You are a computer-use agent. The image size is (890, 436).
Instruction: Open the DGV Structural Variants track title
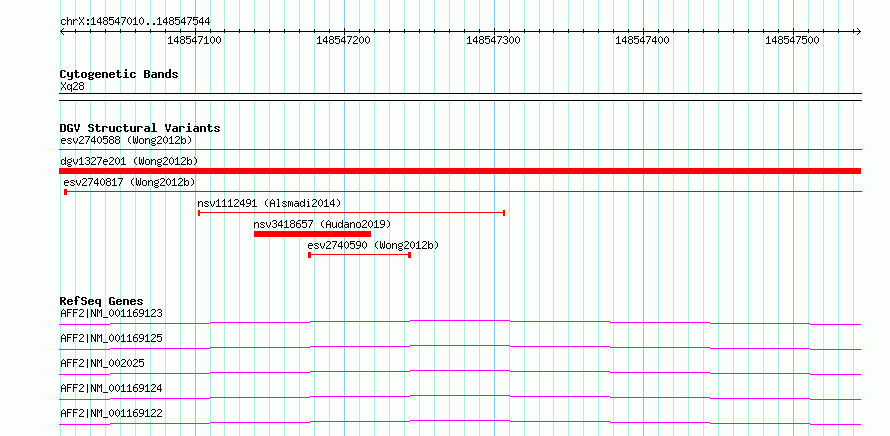pos(140,128)
